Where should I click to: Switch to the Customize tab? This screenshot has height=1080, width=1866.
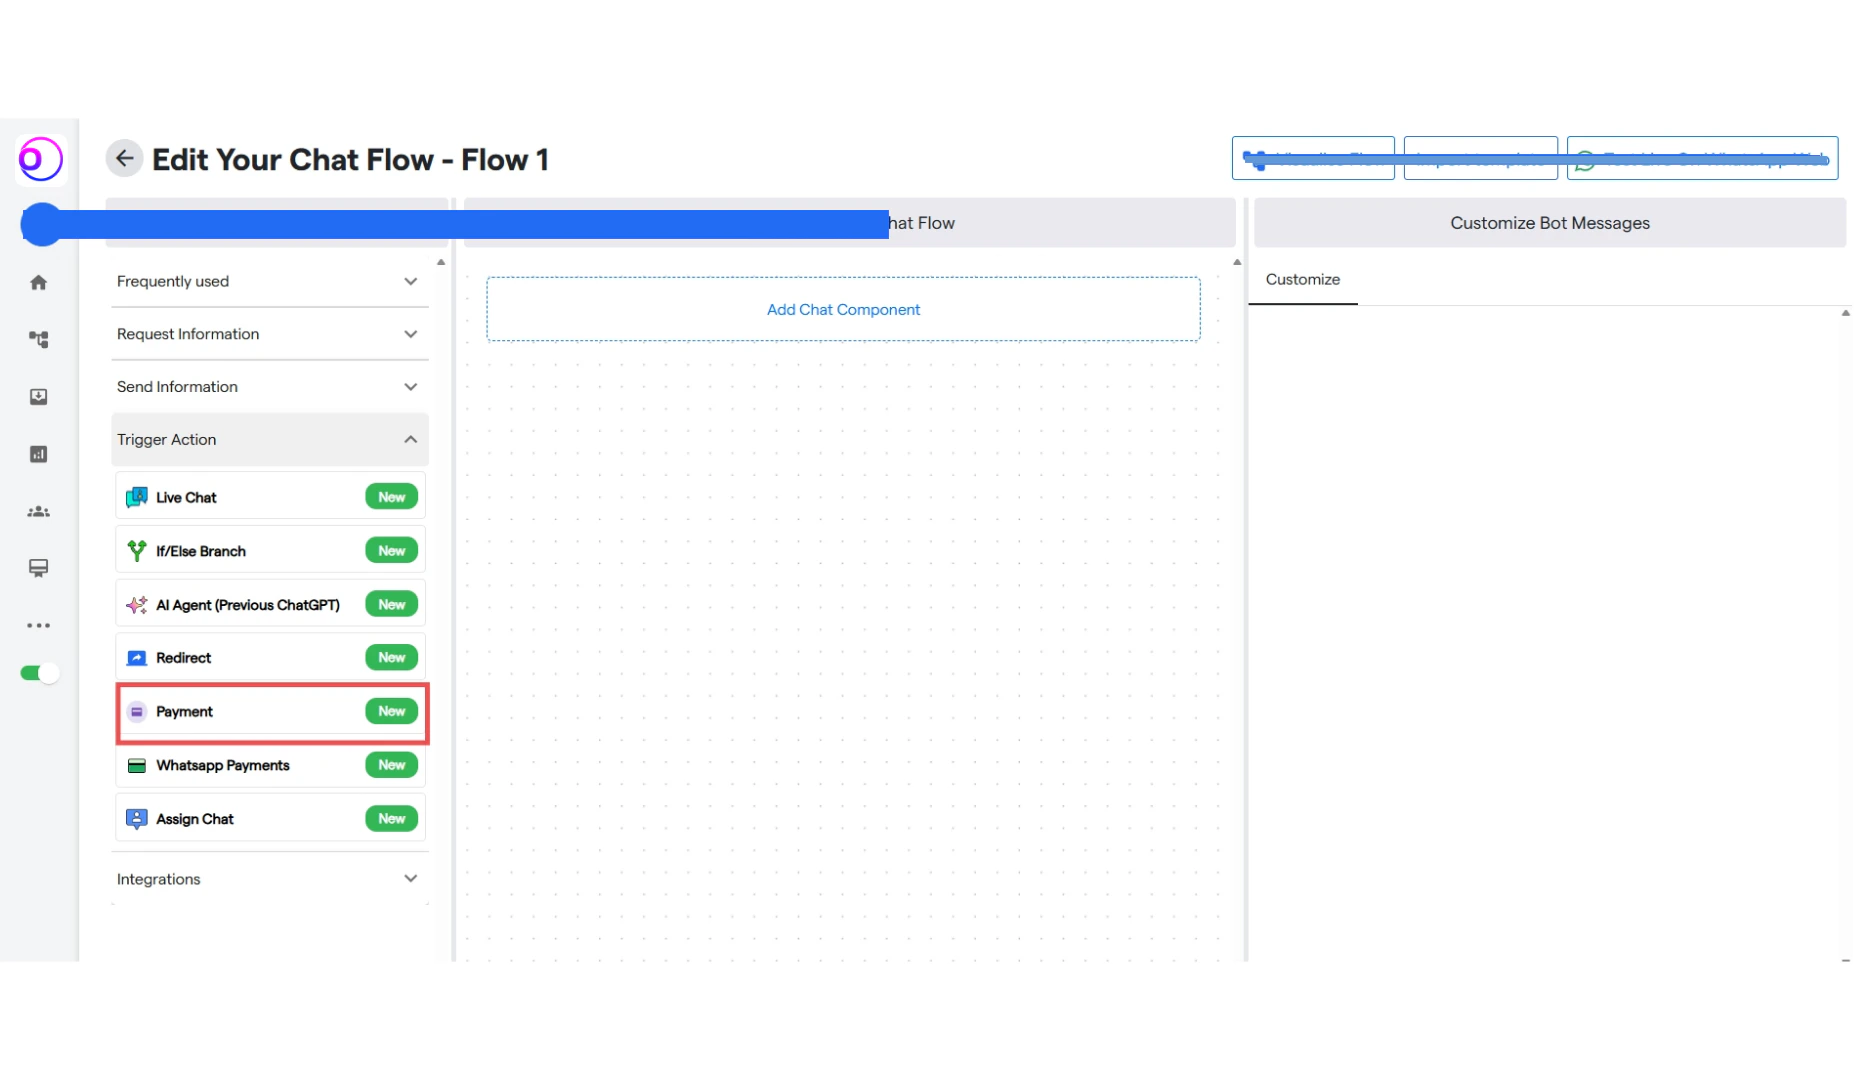pyautogui.click(x=1302, y=280)
